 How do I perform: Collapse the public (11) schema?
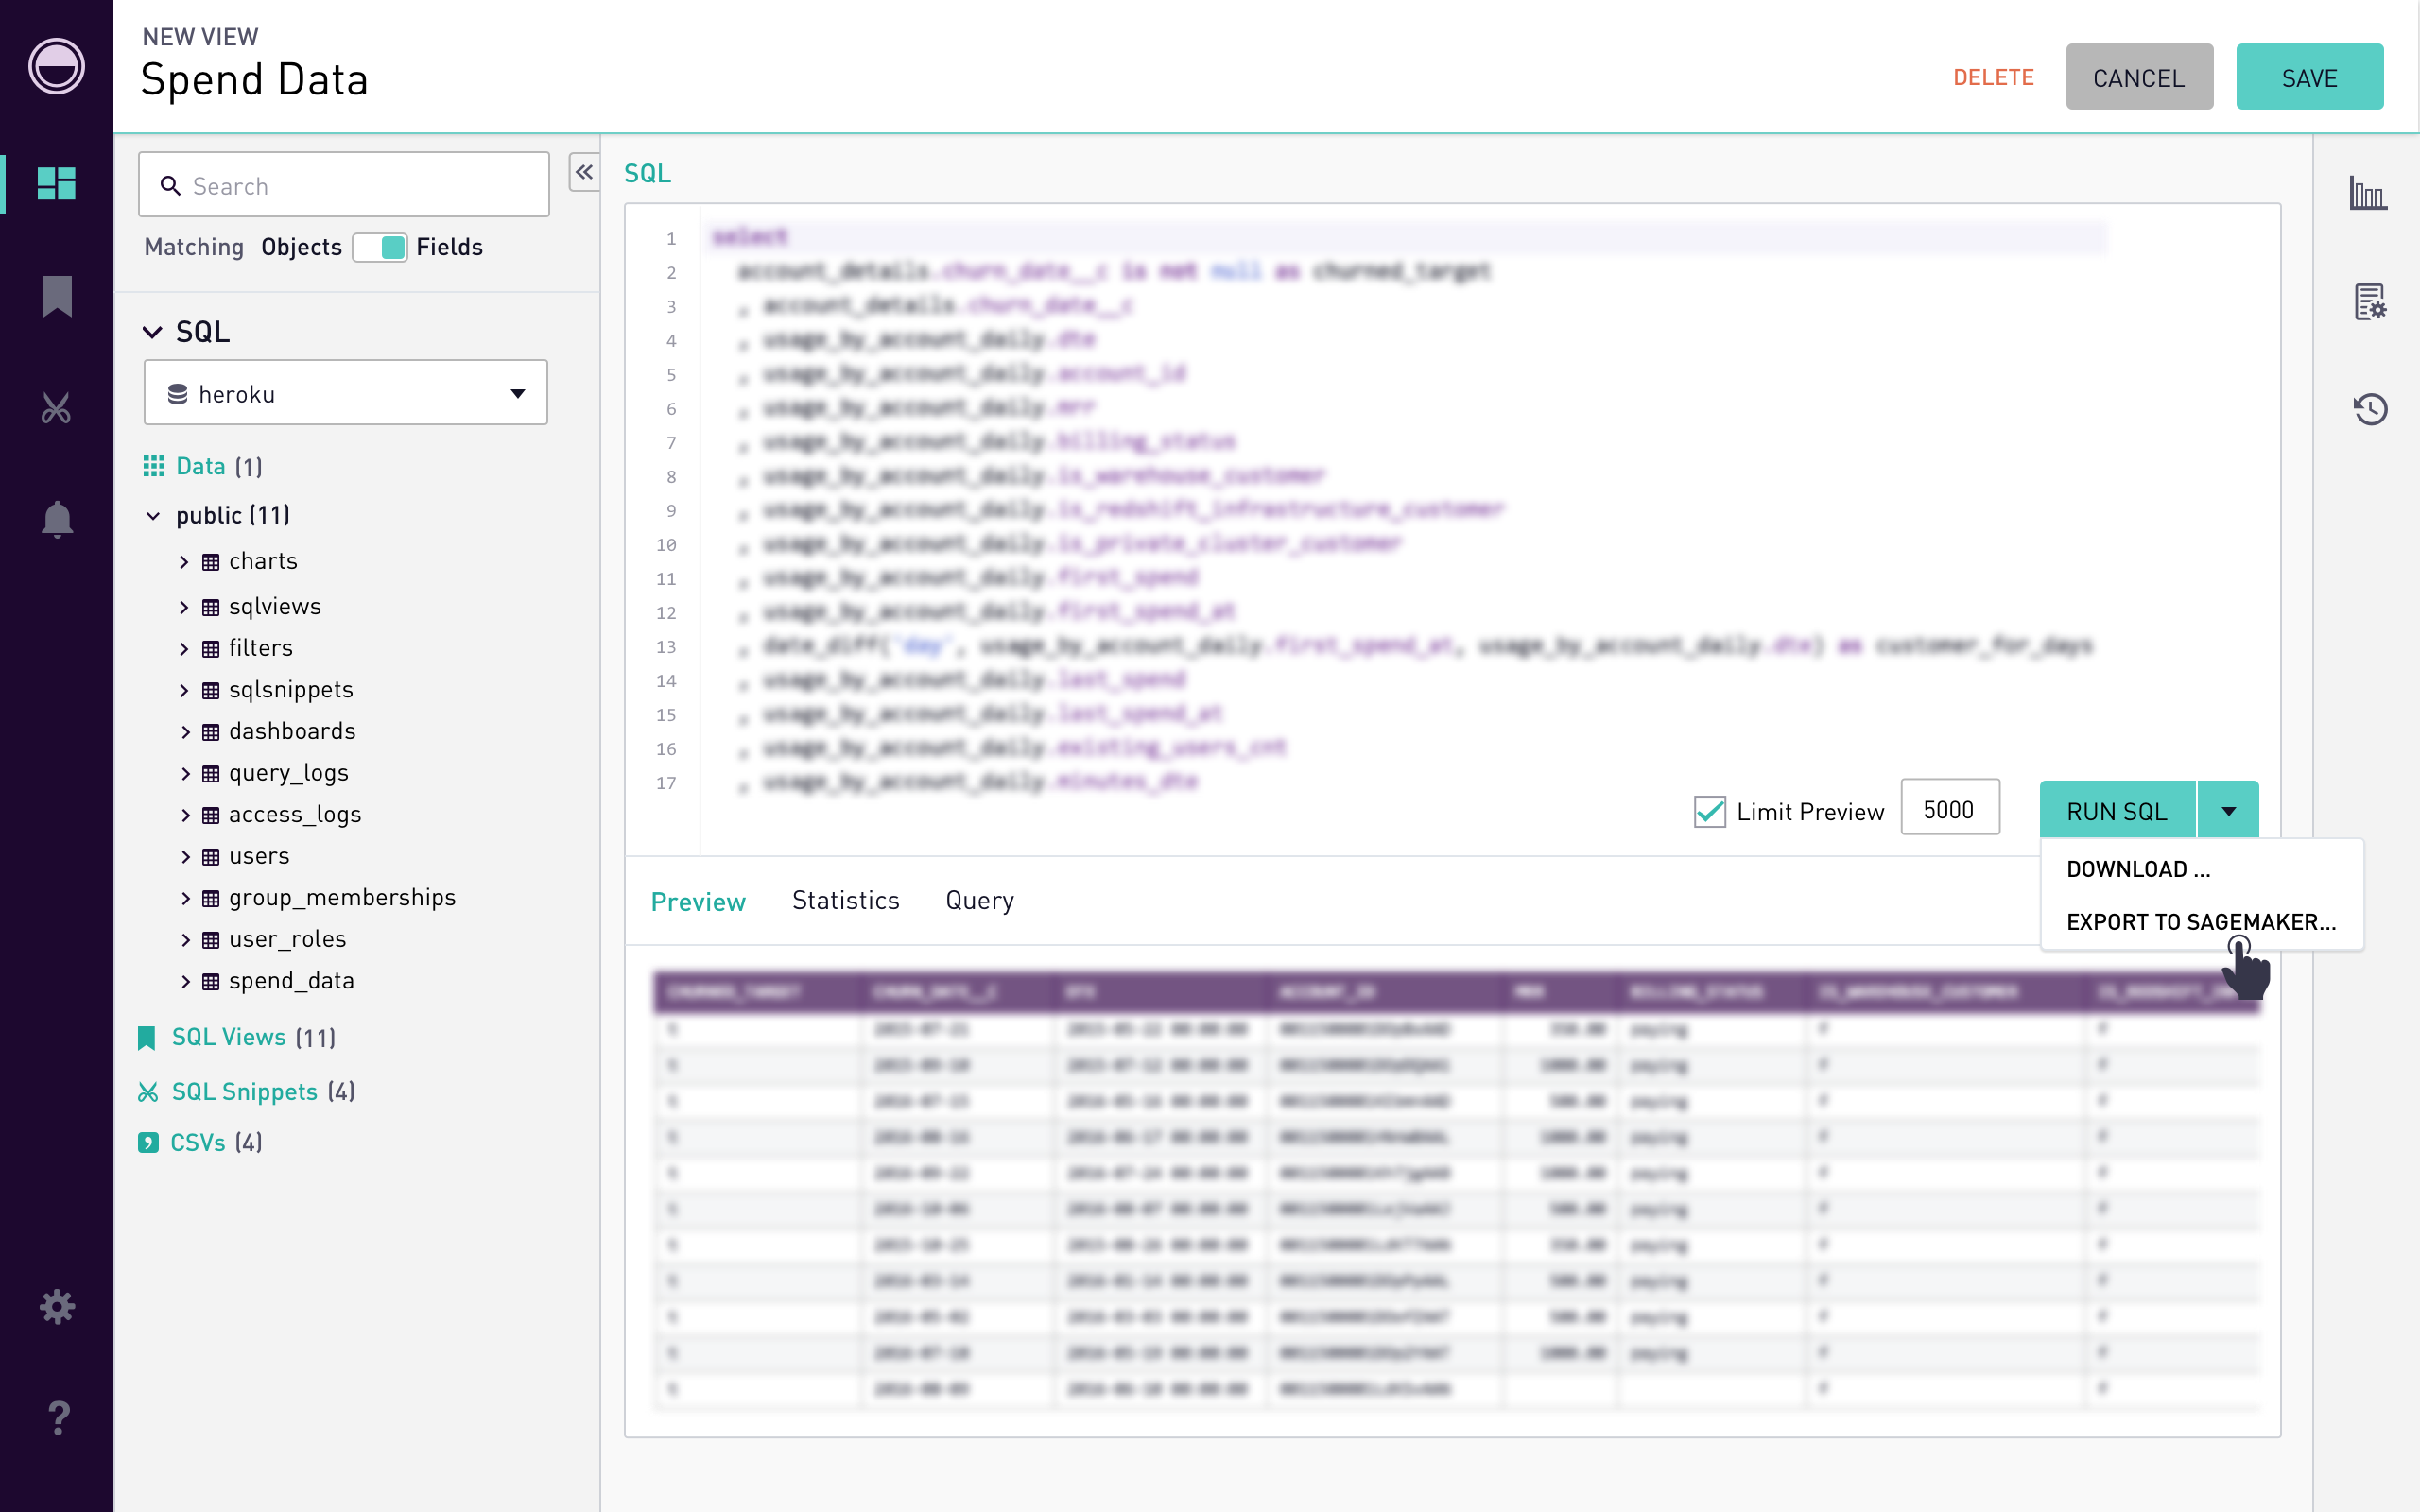click(x=153, y=516)
